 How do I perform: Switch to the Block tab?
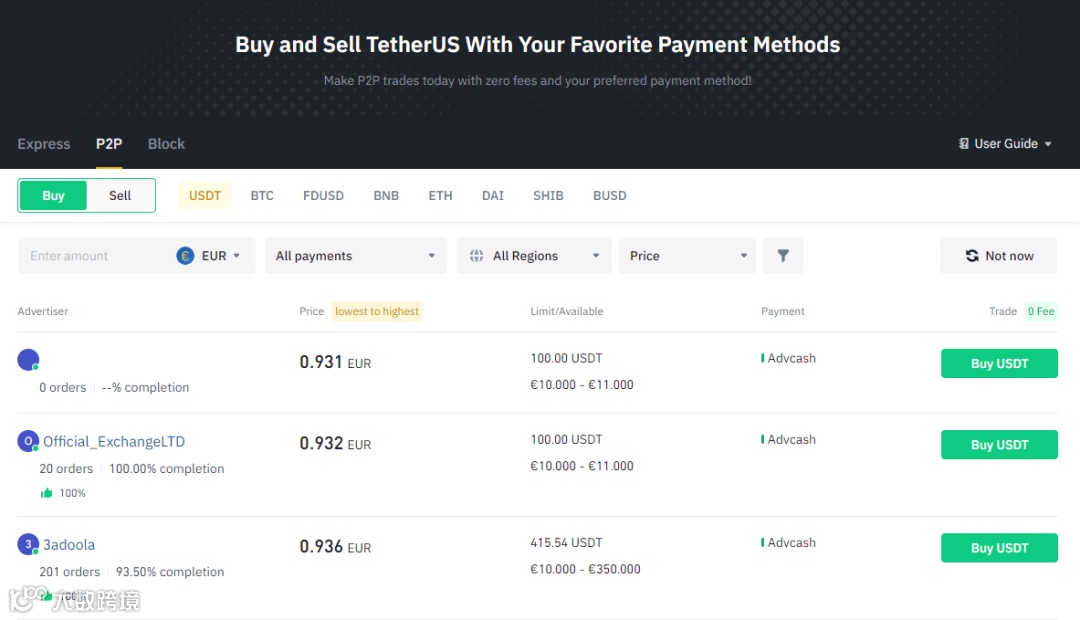click(x=166, y=144)
